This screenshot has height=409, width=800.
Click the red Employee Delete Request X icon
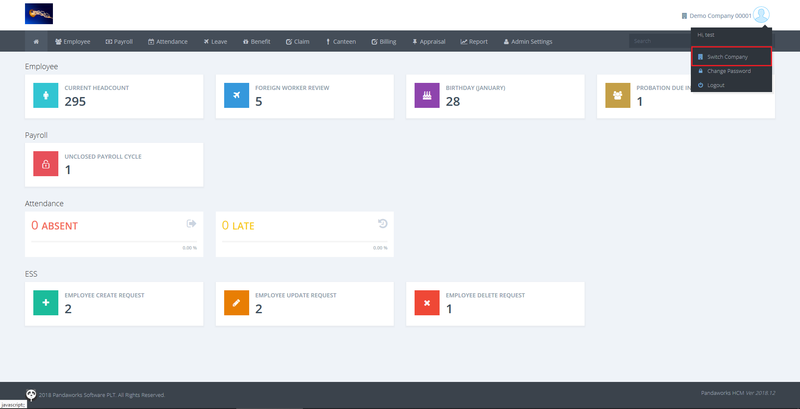428,302
